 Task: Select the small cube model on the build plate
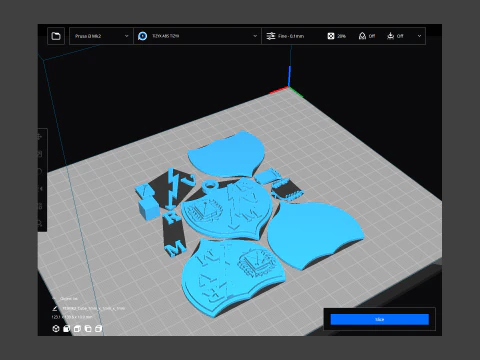click(149, 209)
